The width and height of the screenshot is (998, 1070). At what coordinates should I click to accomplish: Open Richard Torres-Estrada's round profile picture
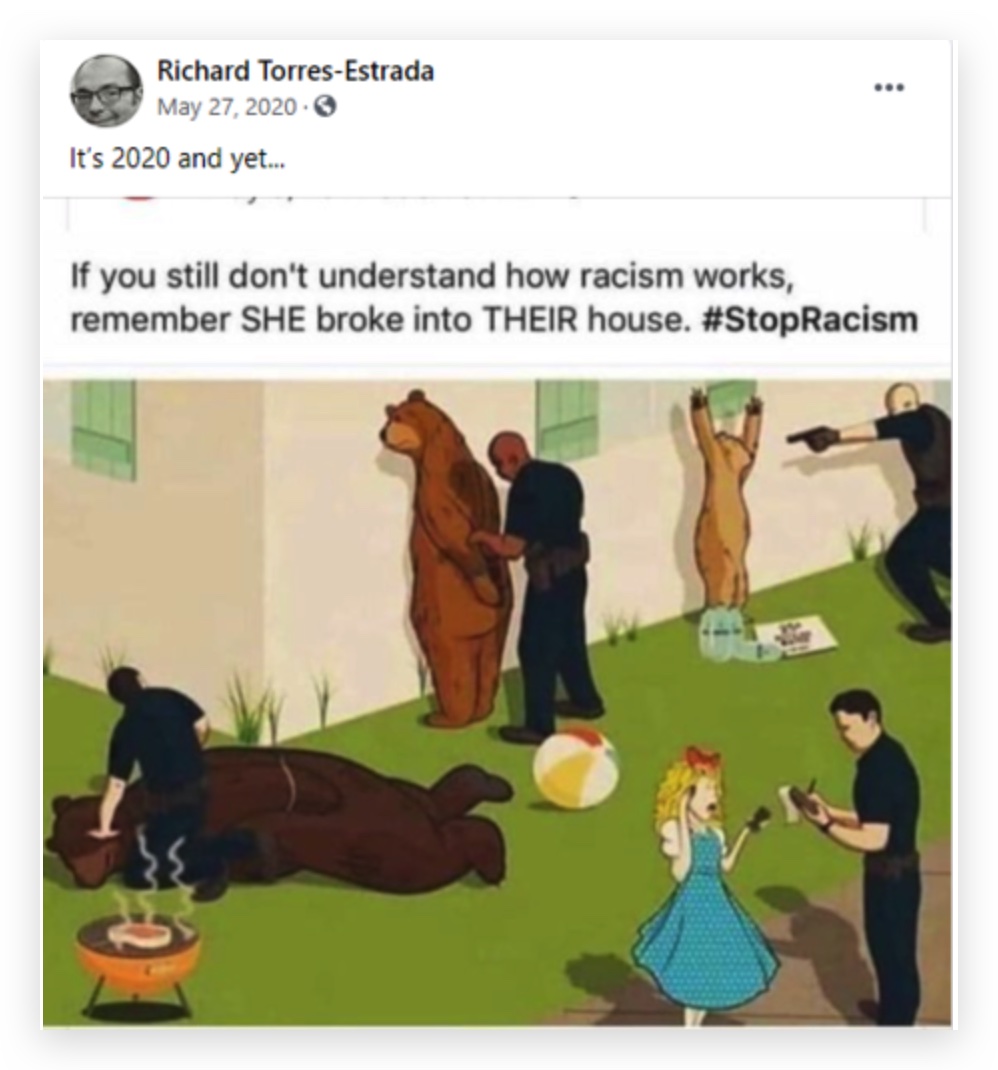coord(106,91)
